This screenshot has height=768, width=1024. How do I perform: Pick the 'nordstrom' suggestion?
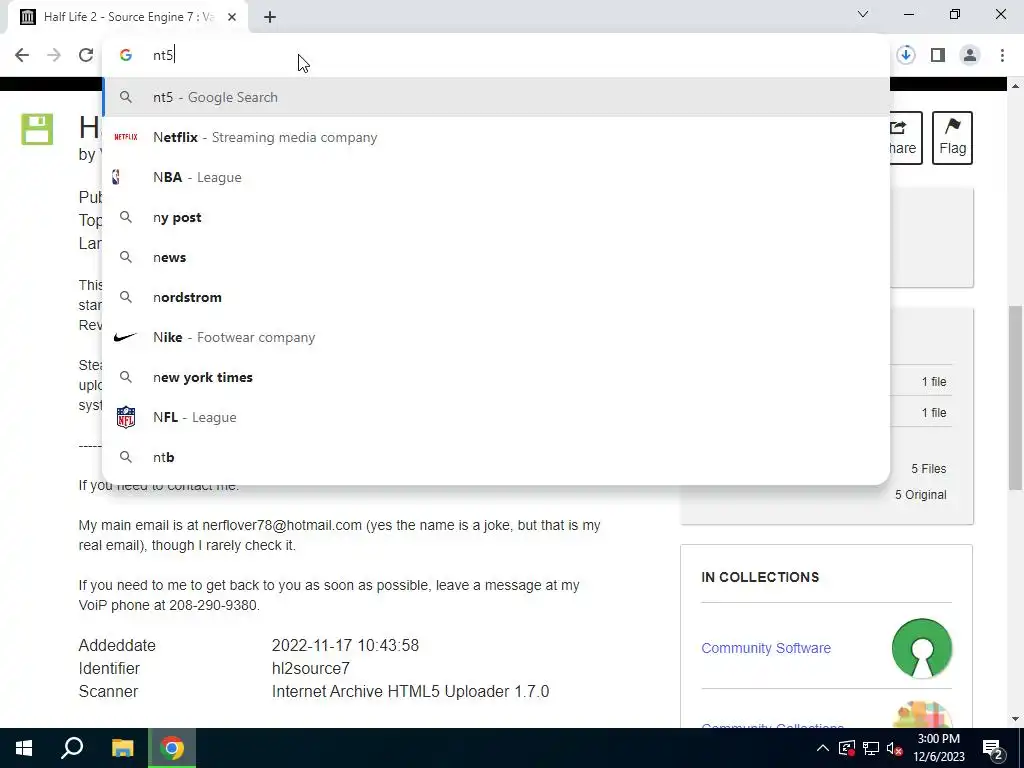point(496,297)
